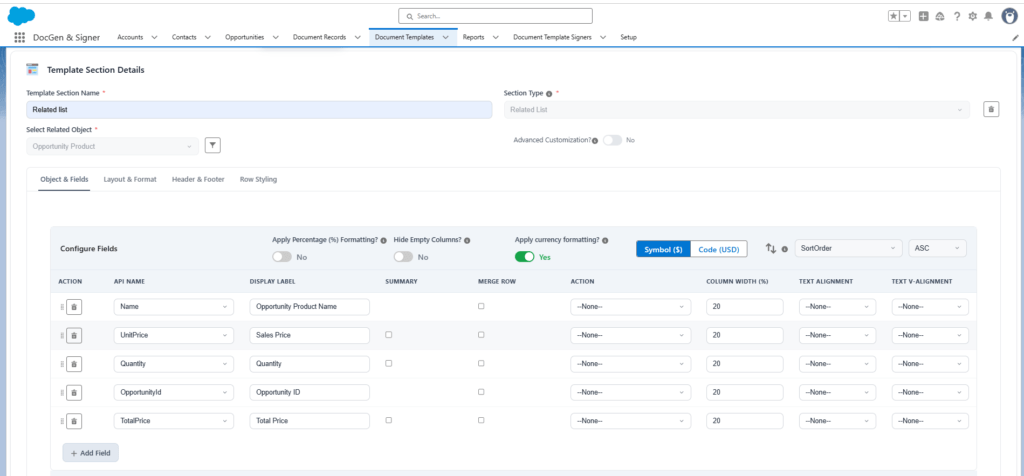Open the Notifications bell icon
Image resolution: width=1024 pixels, height=476 pixels.
[x=988, y=16]
